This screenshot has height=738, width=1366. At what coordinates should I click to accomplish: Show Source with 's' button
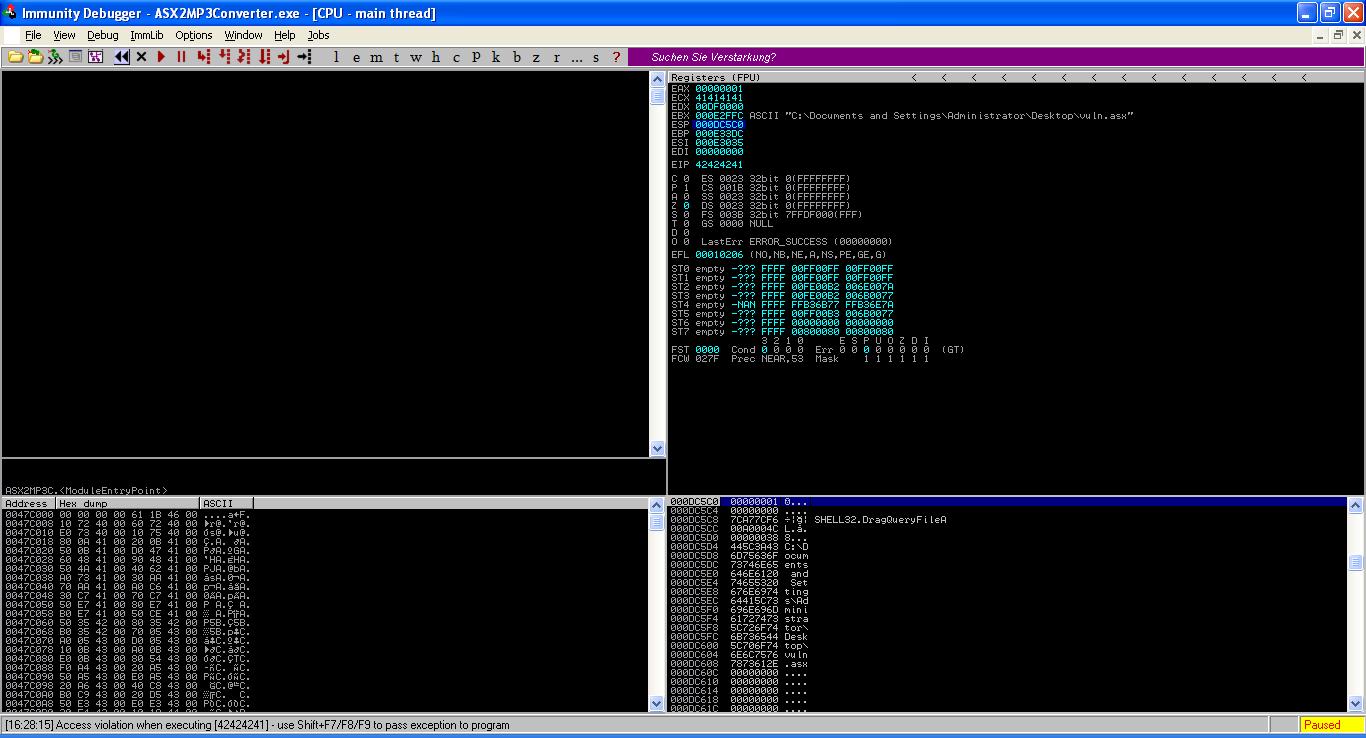(596, 57)
